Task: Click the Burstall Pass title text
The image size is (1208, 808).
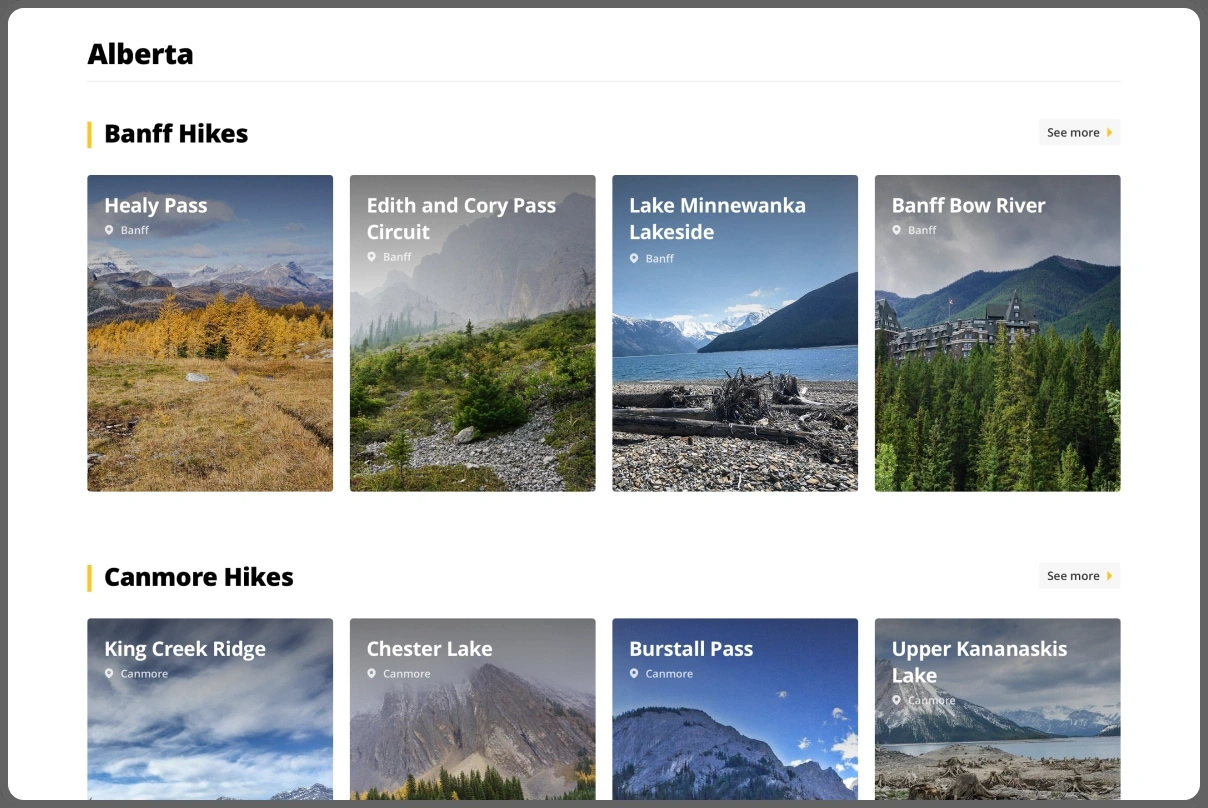Action: click(x=691, y=649)
